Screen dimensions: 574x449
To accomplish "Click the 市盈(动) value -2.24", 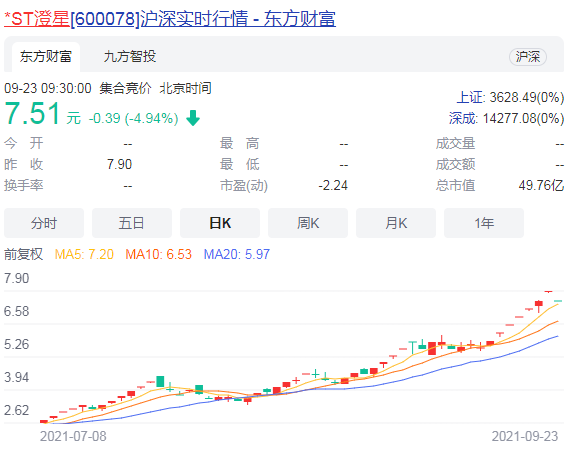I will tap(333, 186).
